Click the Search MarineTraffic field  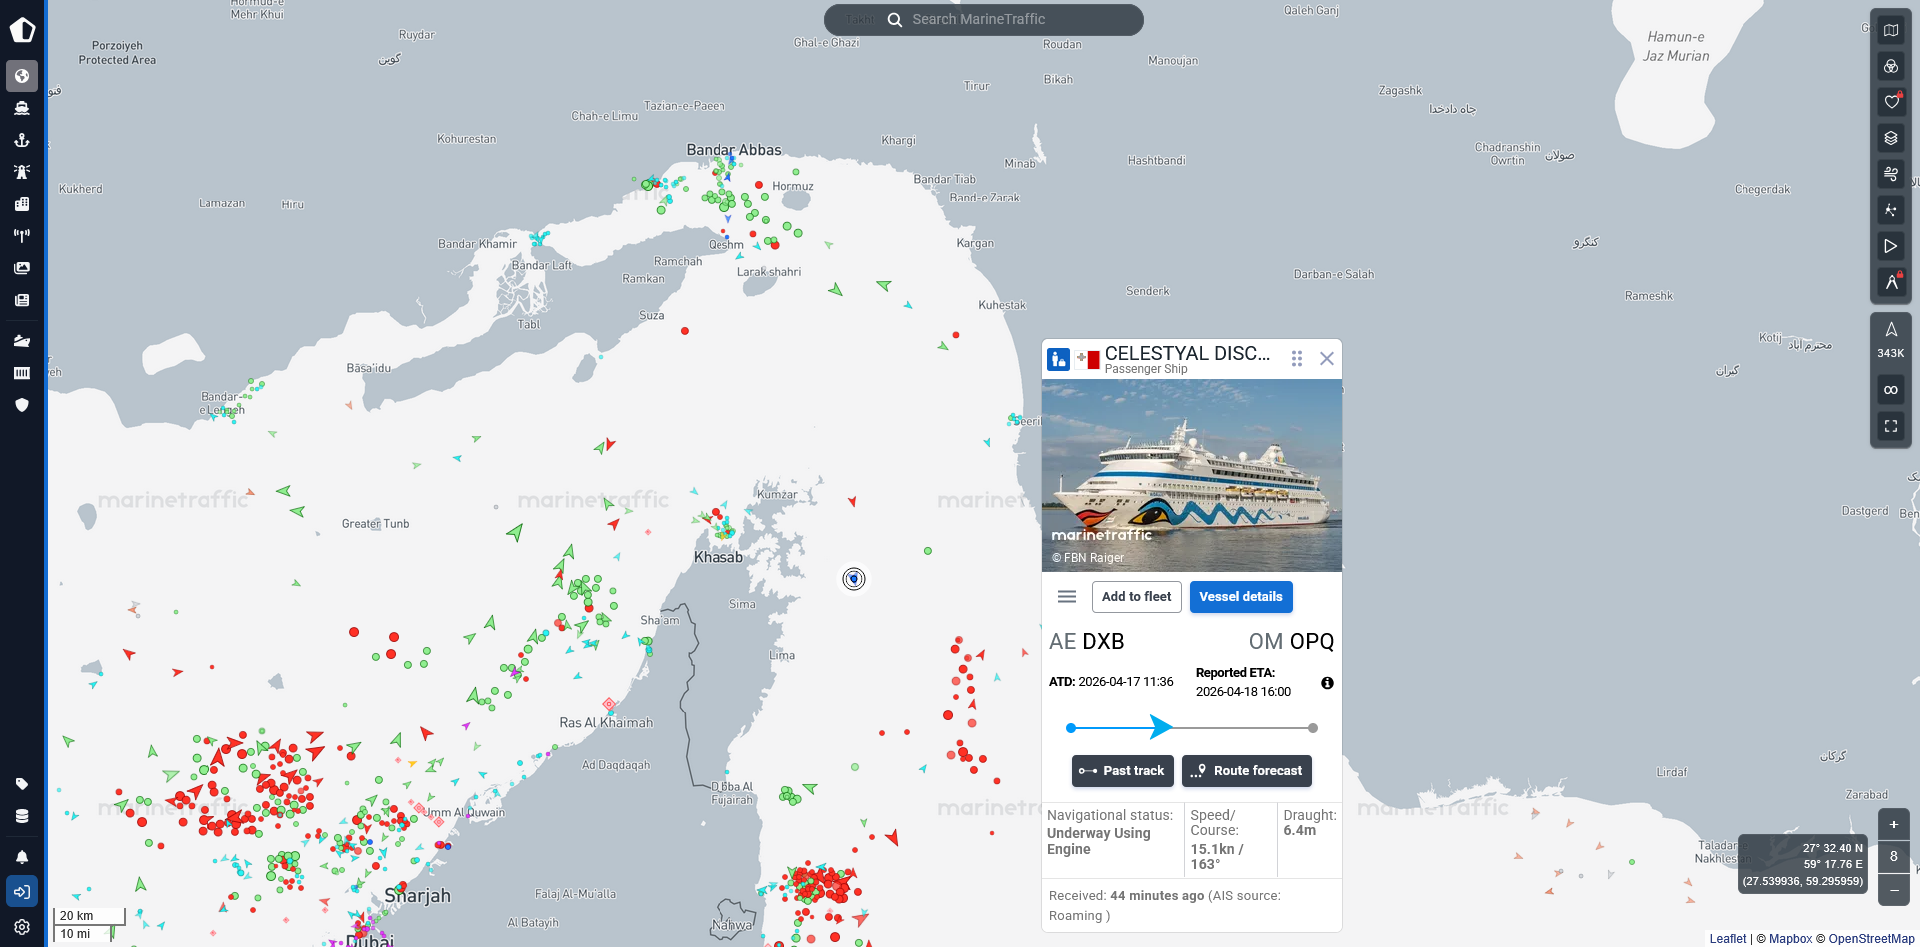click(x=984, y=20)
